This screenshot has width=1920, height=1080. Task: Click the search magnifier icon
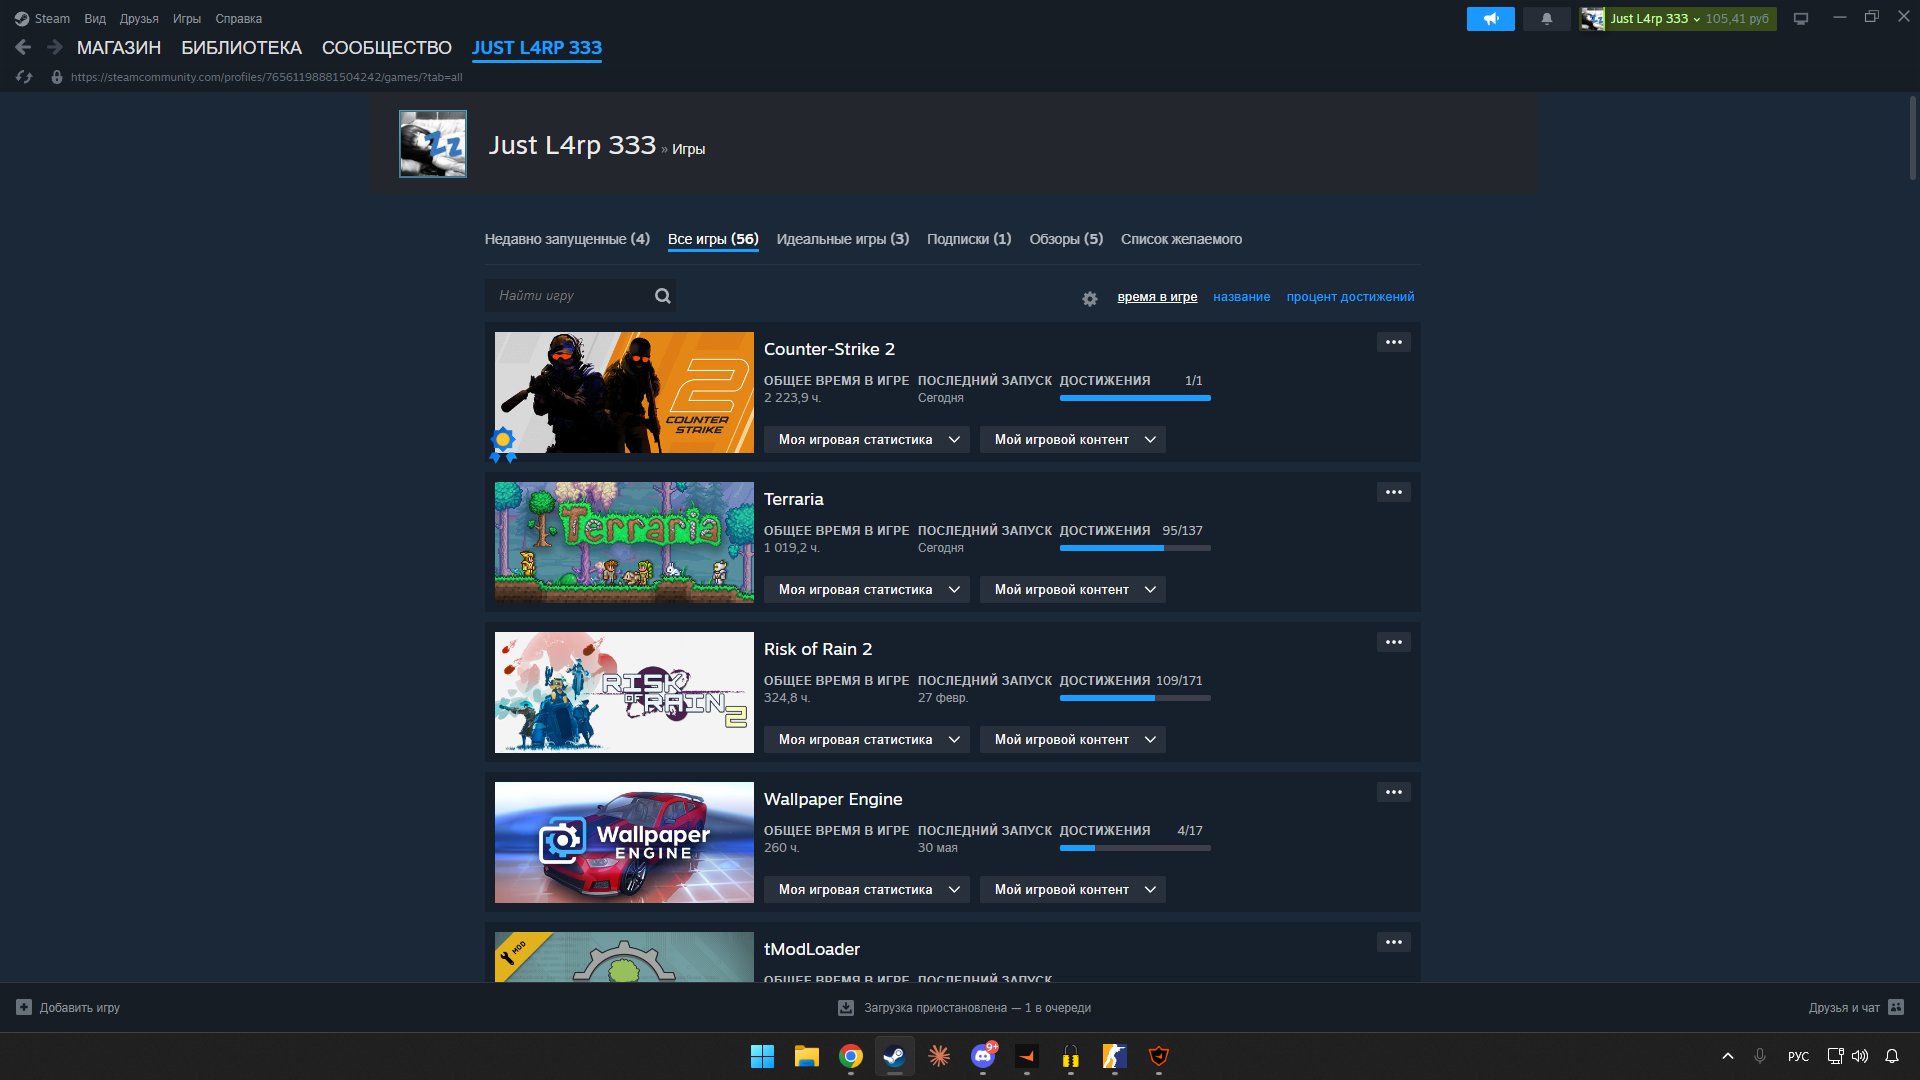pos(662,296)
